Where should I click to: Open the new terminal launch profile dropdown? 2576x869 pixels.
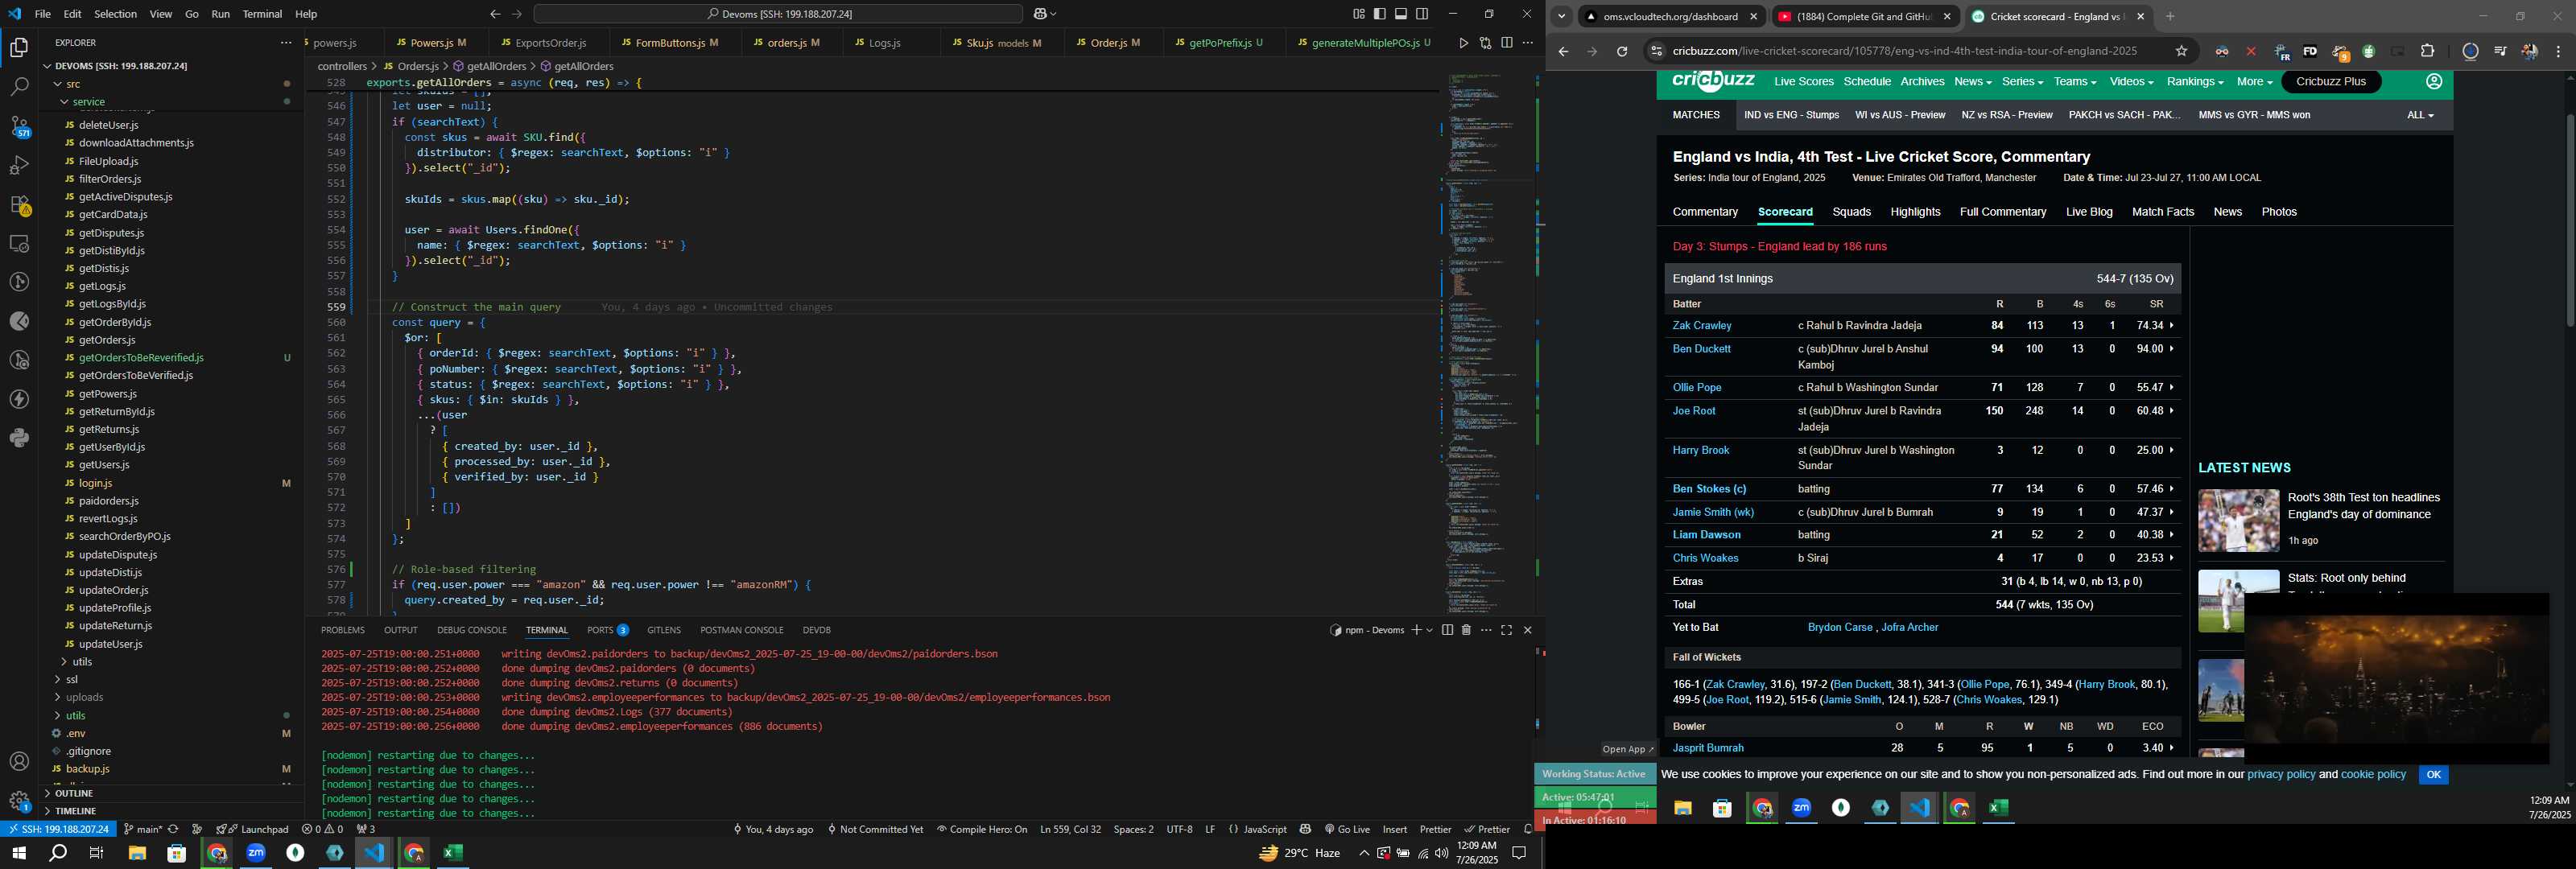[1429, 630]
